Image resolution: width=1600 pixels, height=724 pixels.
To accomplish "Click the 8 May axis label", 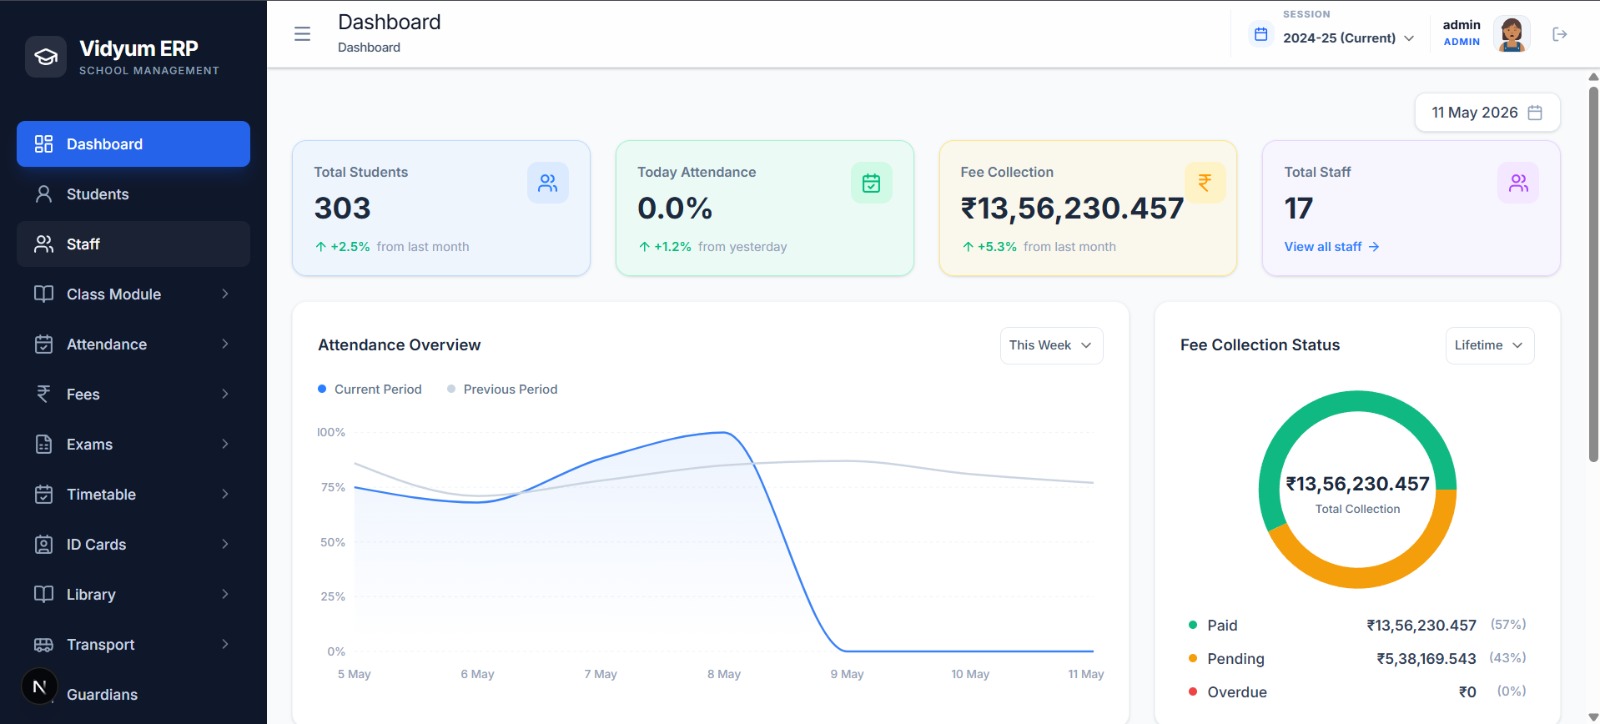I will [724, 674].
